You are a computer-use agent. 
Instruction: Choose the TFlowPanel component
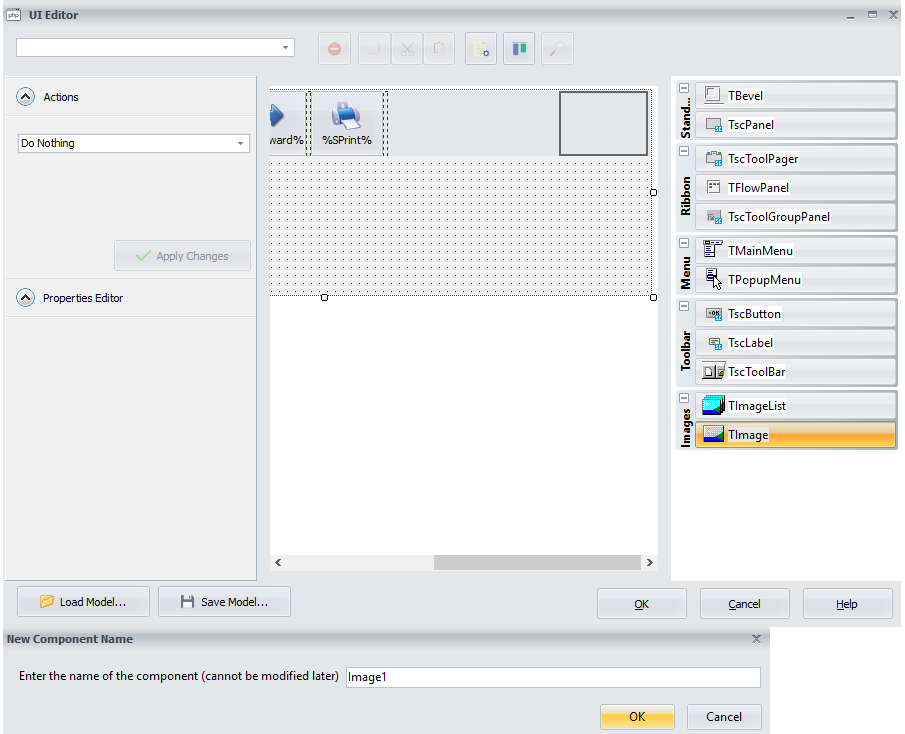[x=795, y=188]
